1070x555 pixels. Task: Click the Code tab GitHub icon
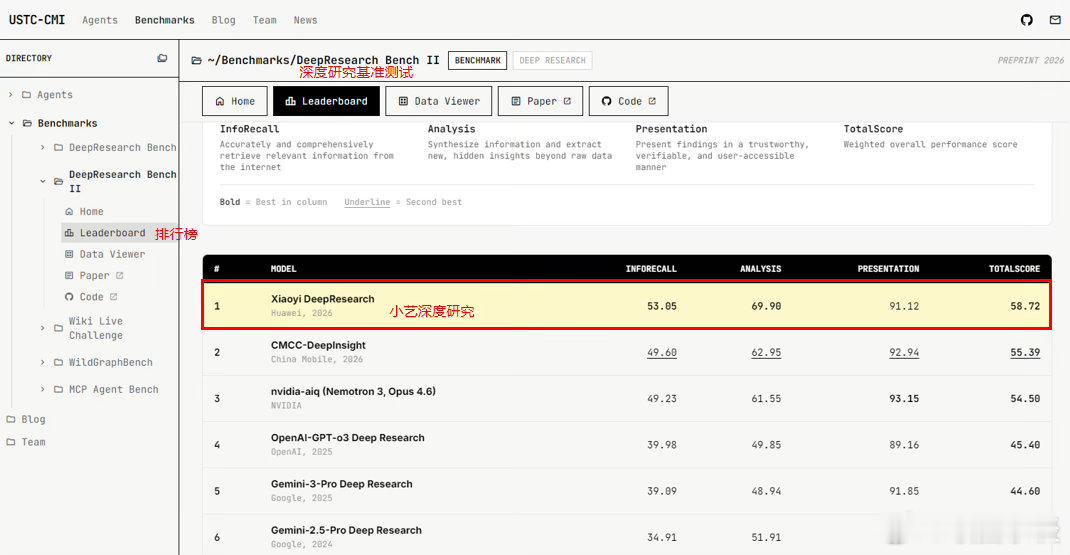[x=606, y=101]
